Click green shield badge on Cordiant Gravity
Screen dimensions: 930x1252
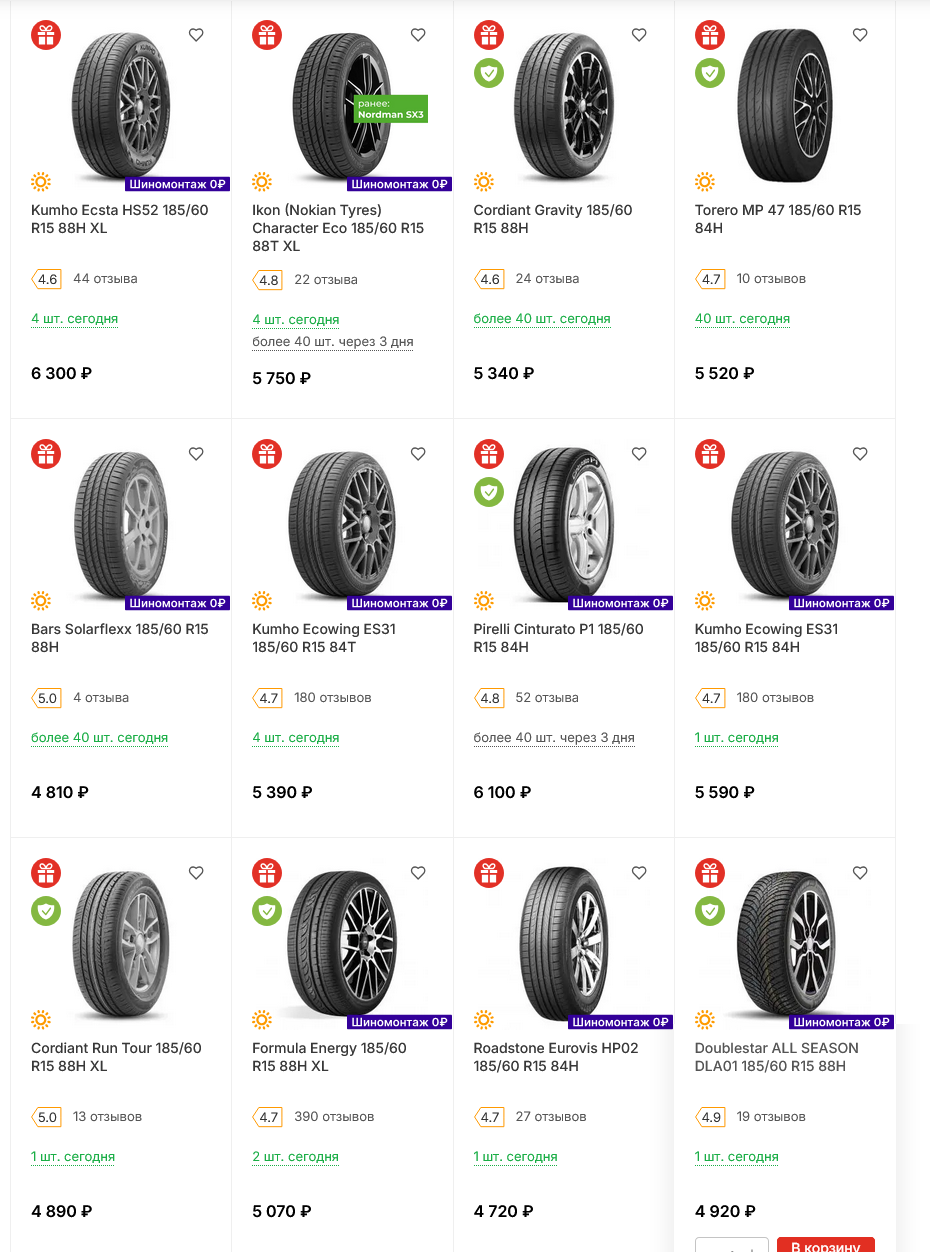(x=488, y=73)
